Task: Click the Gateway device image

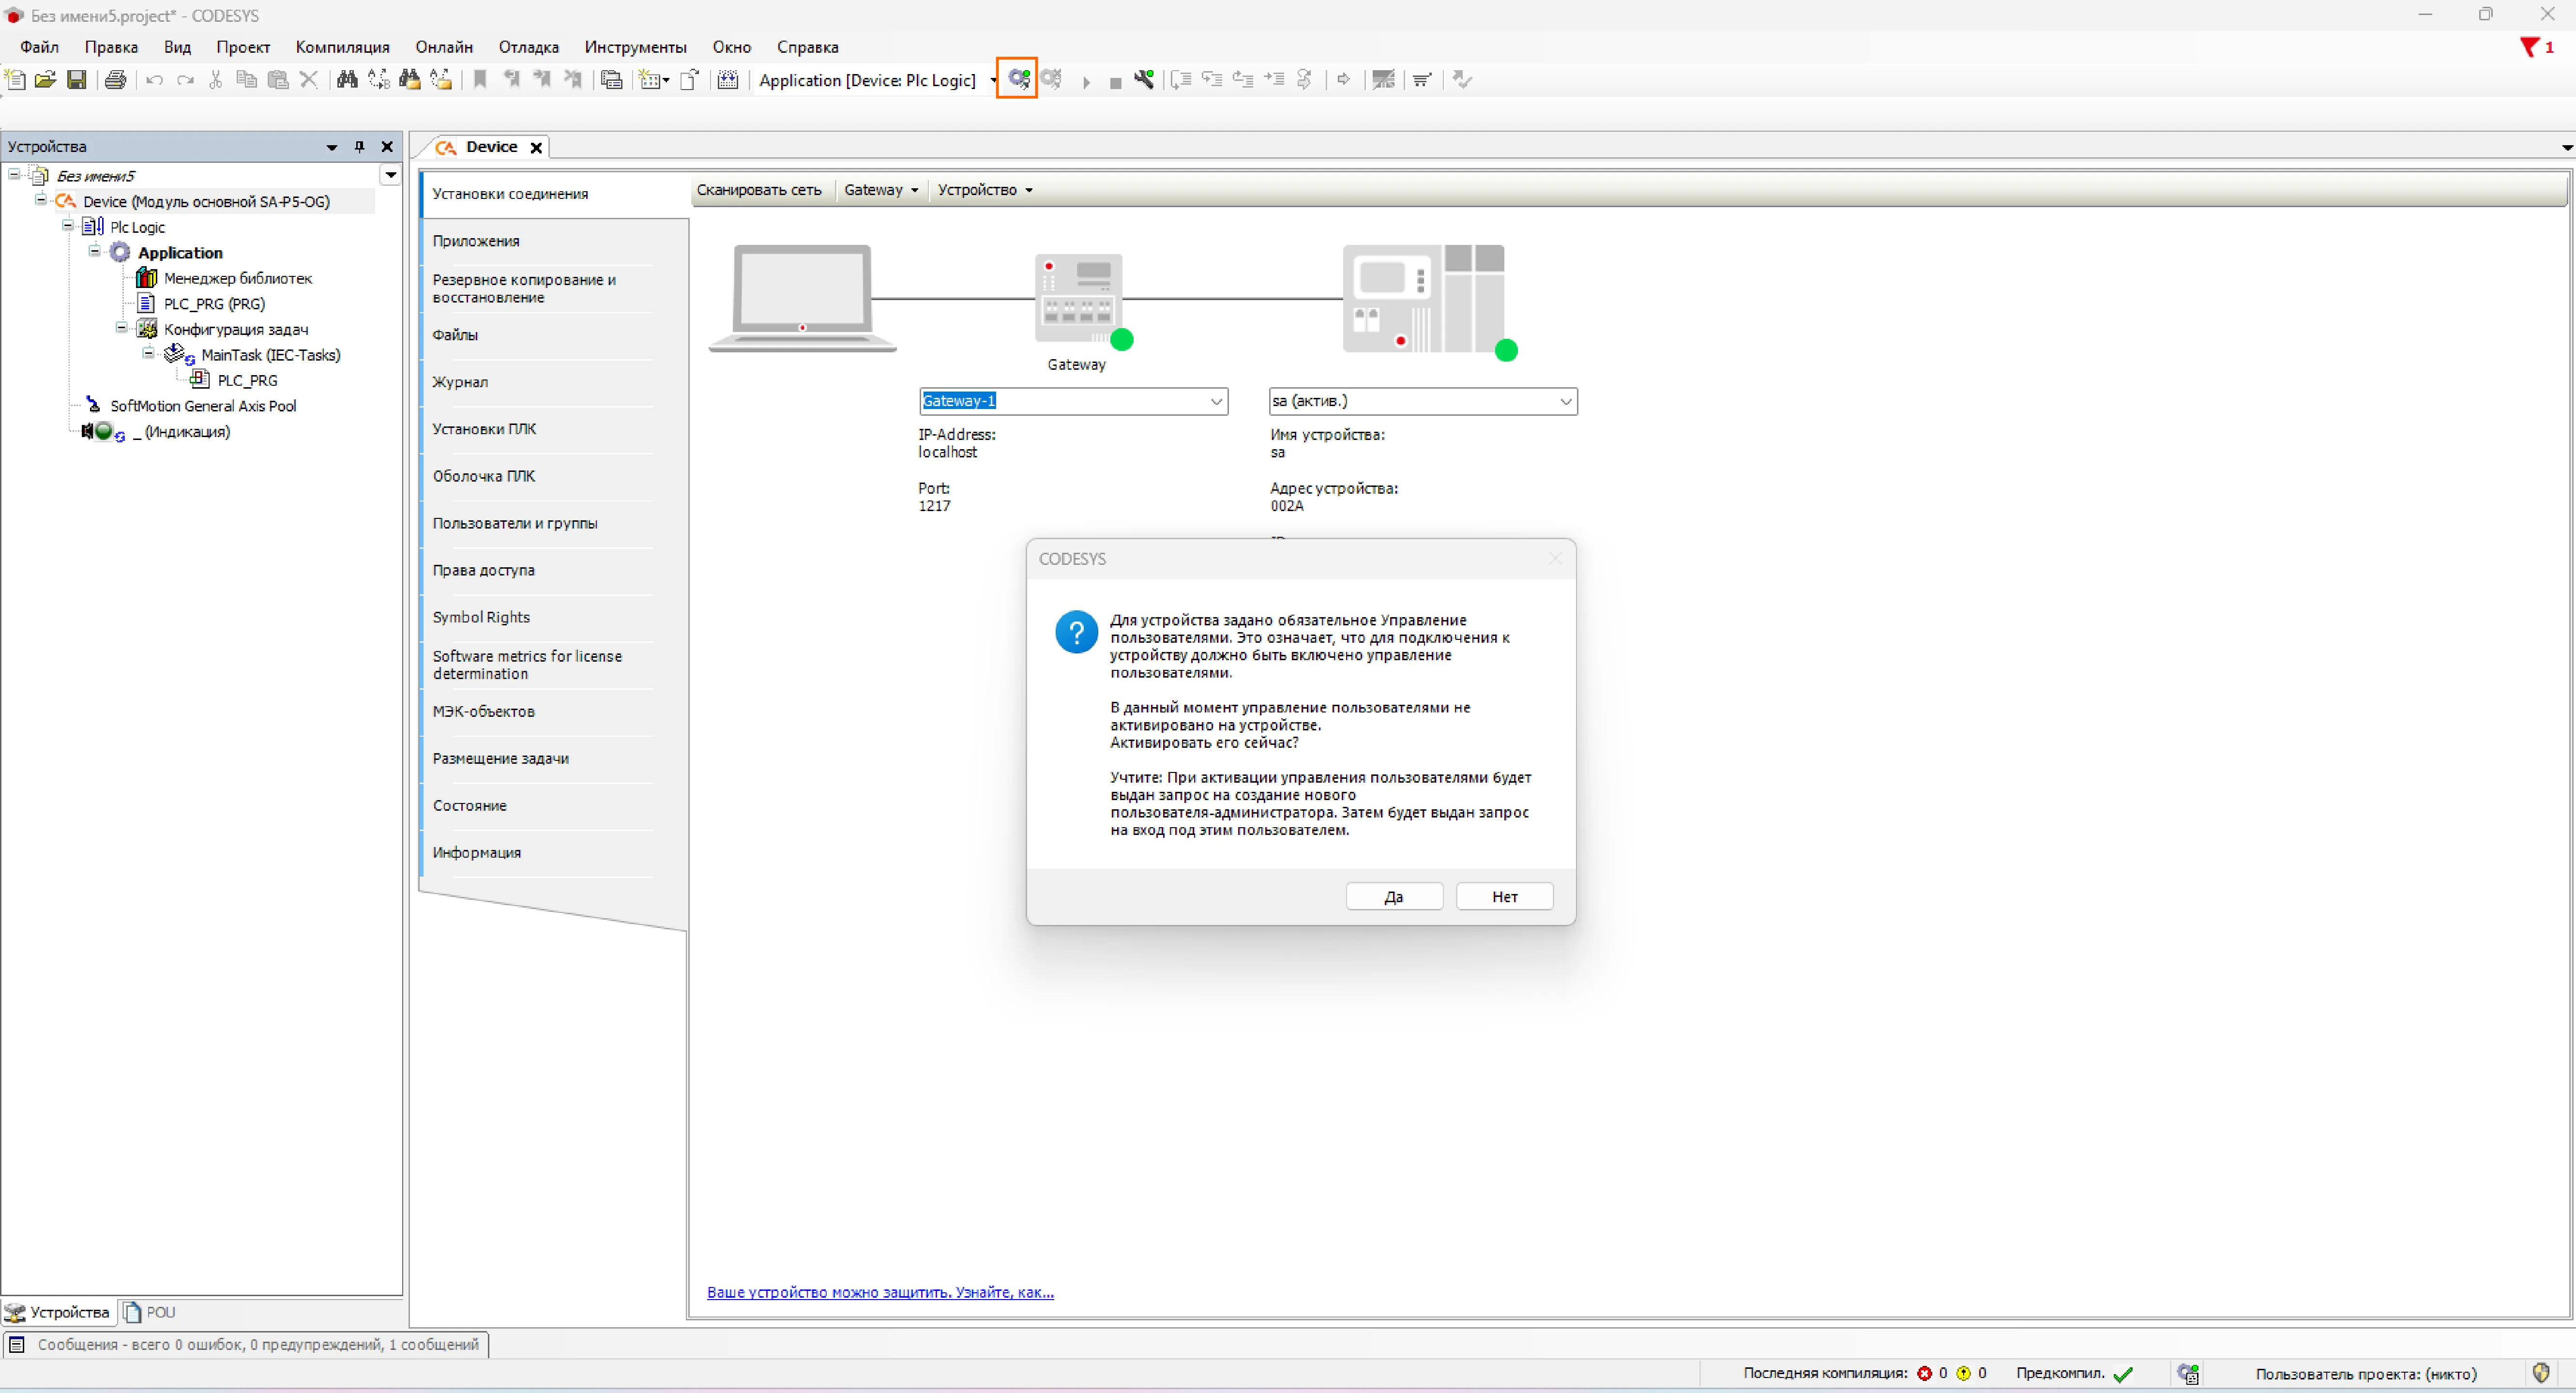Action: point(1078,299)
